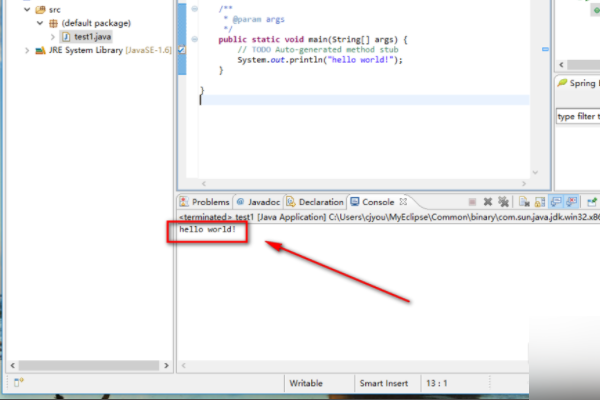The width and height of the screenshot is (600, 400).
Task: Select test1.java in package explorer
Action: click(94, 36)
